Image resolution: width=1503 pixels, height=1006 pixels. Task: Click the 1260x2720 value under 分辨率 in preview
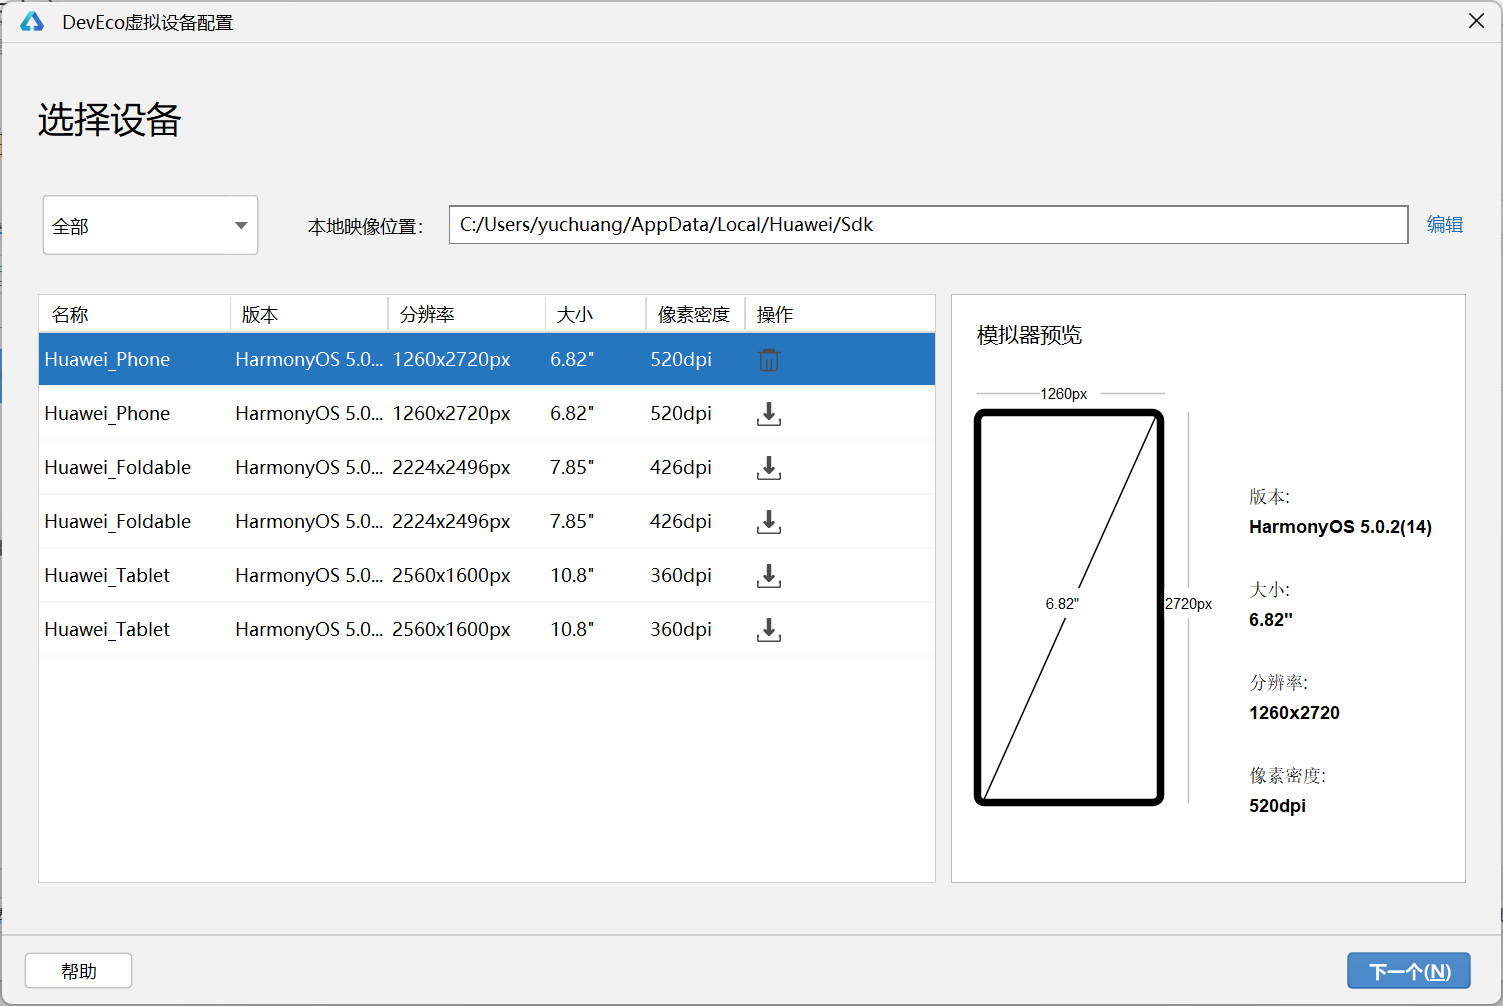pyautogui.click(x=1294, y=713)
